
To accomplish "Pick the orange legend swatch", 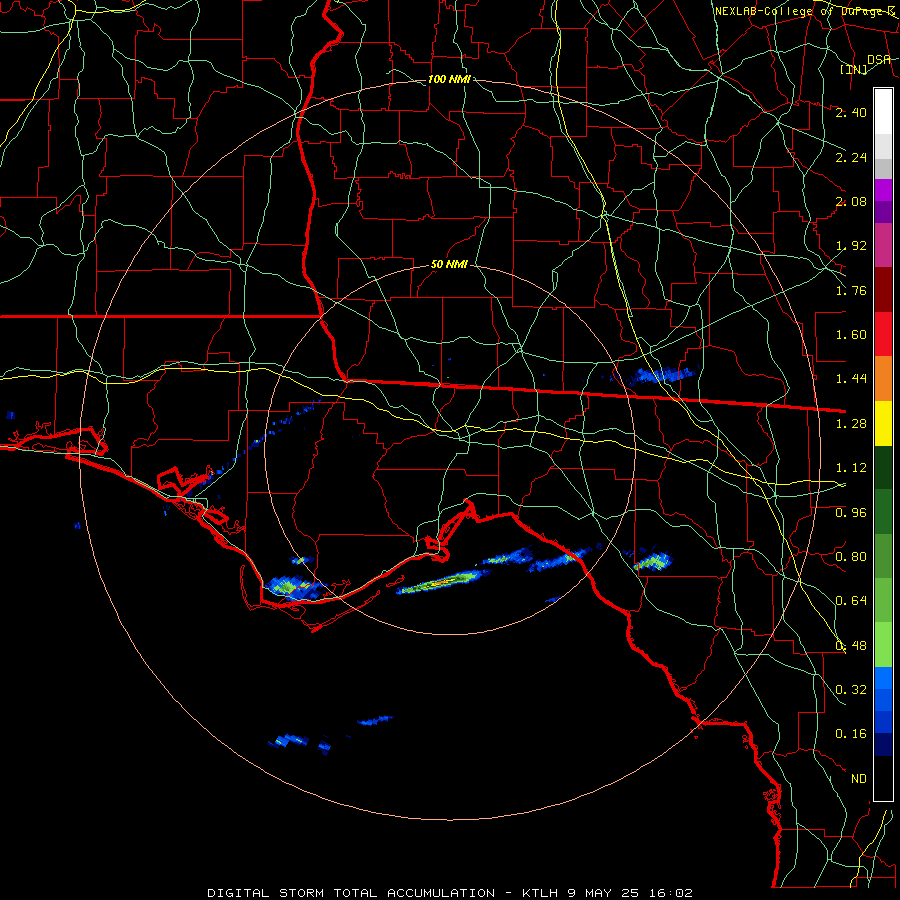I will point(883,379).
